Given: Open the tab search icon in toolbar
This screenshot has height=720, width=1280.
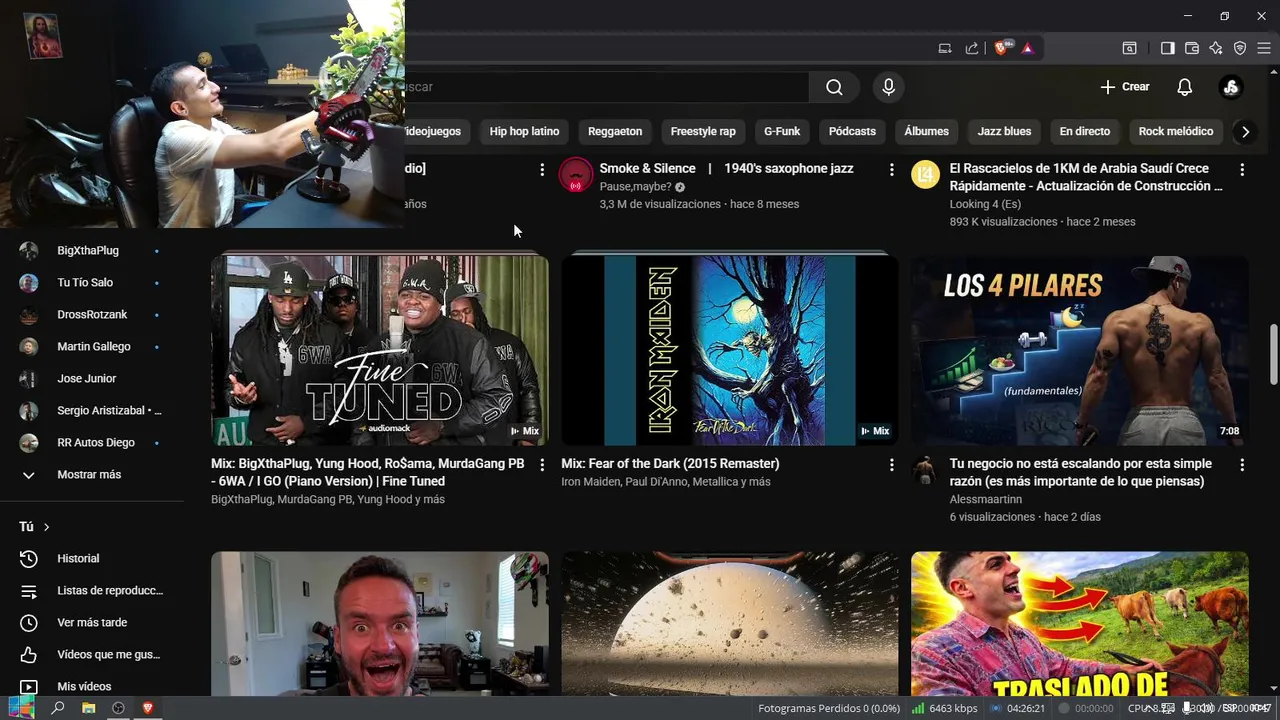Looking at the screenshot, I should [1129, 48].
